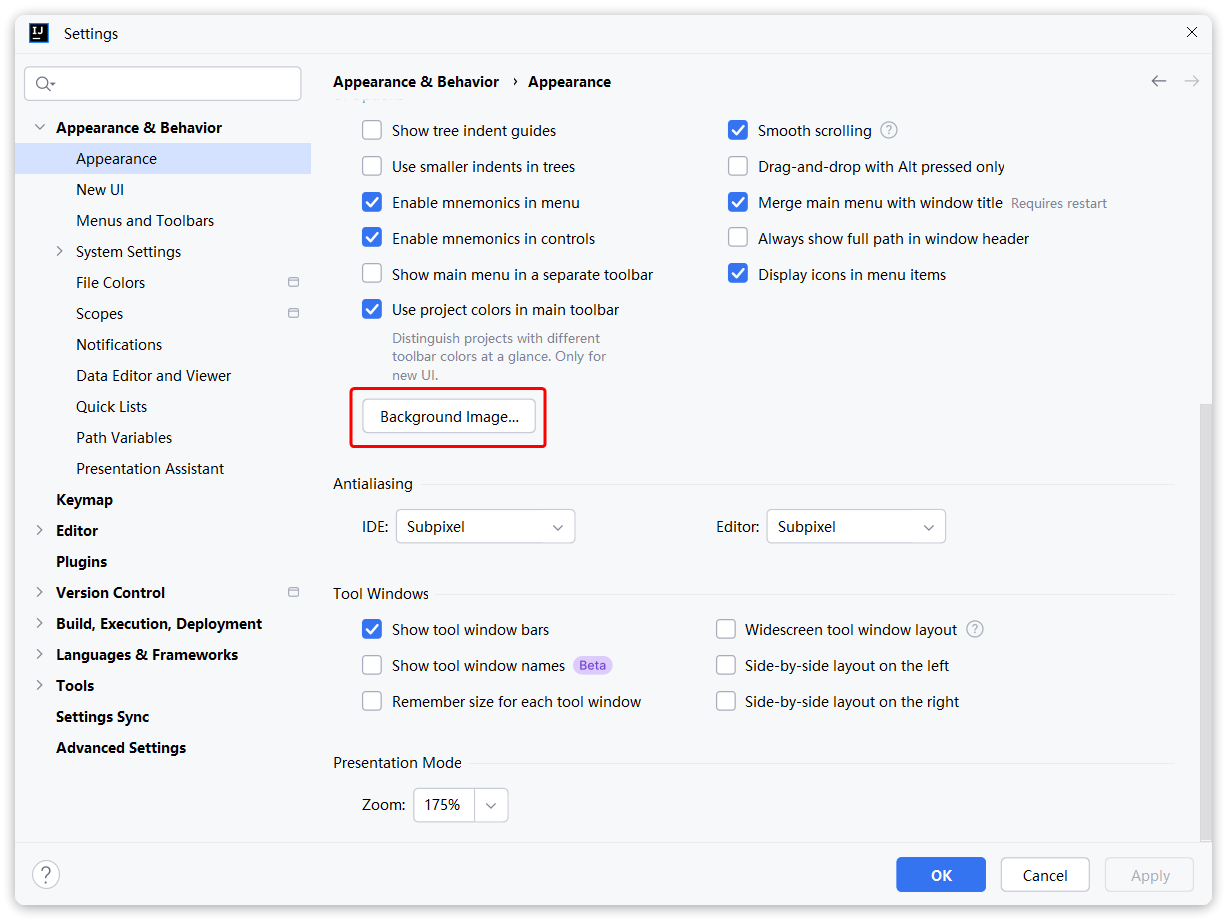Image resolution: width=1227 pixels, height=922 pixels.
Task: Click the search magnifier icon
Action: (x=44, y=84)
